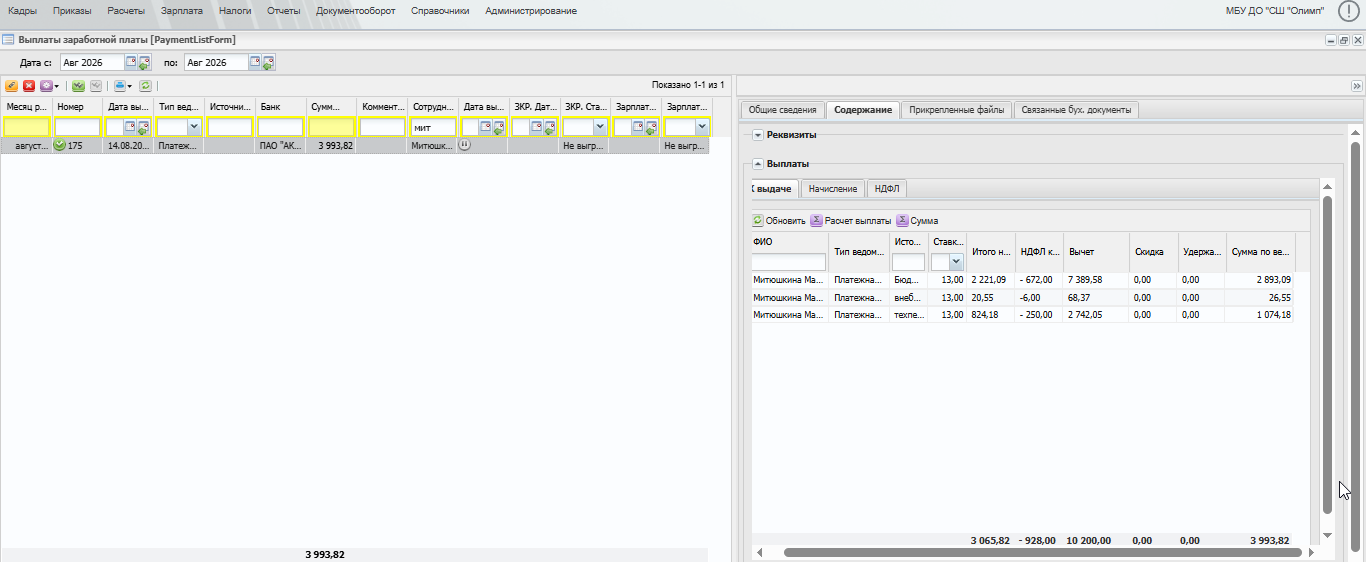Click refresh icon next to Обновить label
The height and width of the screenshot is (562, 1366).
pyautogui.click(x=758, y=220)
